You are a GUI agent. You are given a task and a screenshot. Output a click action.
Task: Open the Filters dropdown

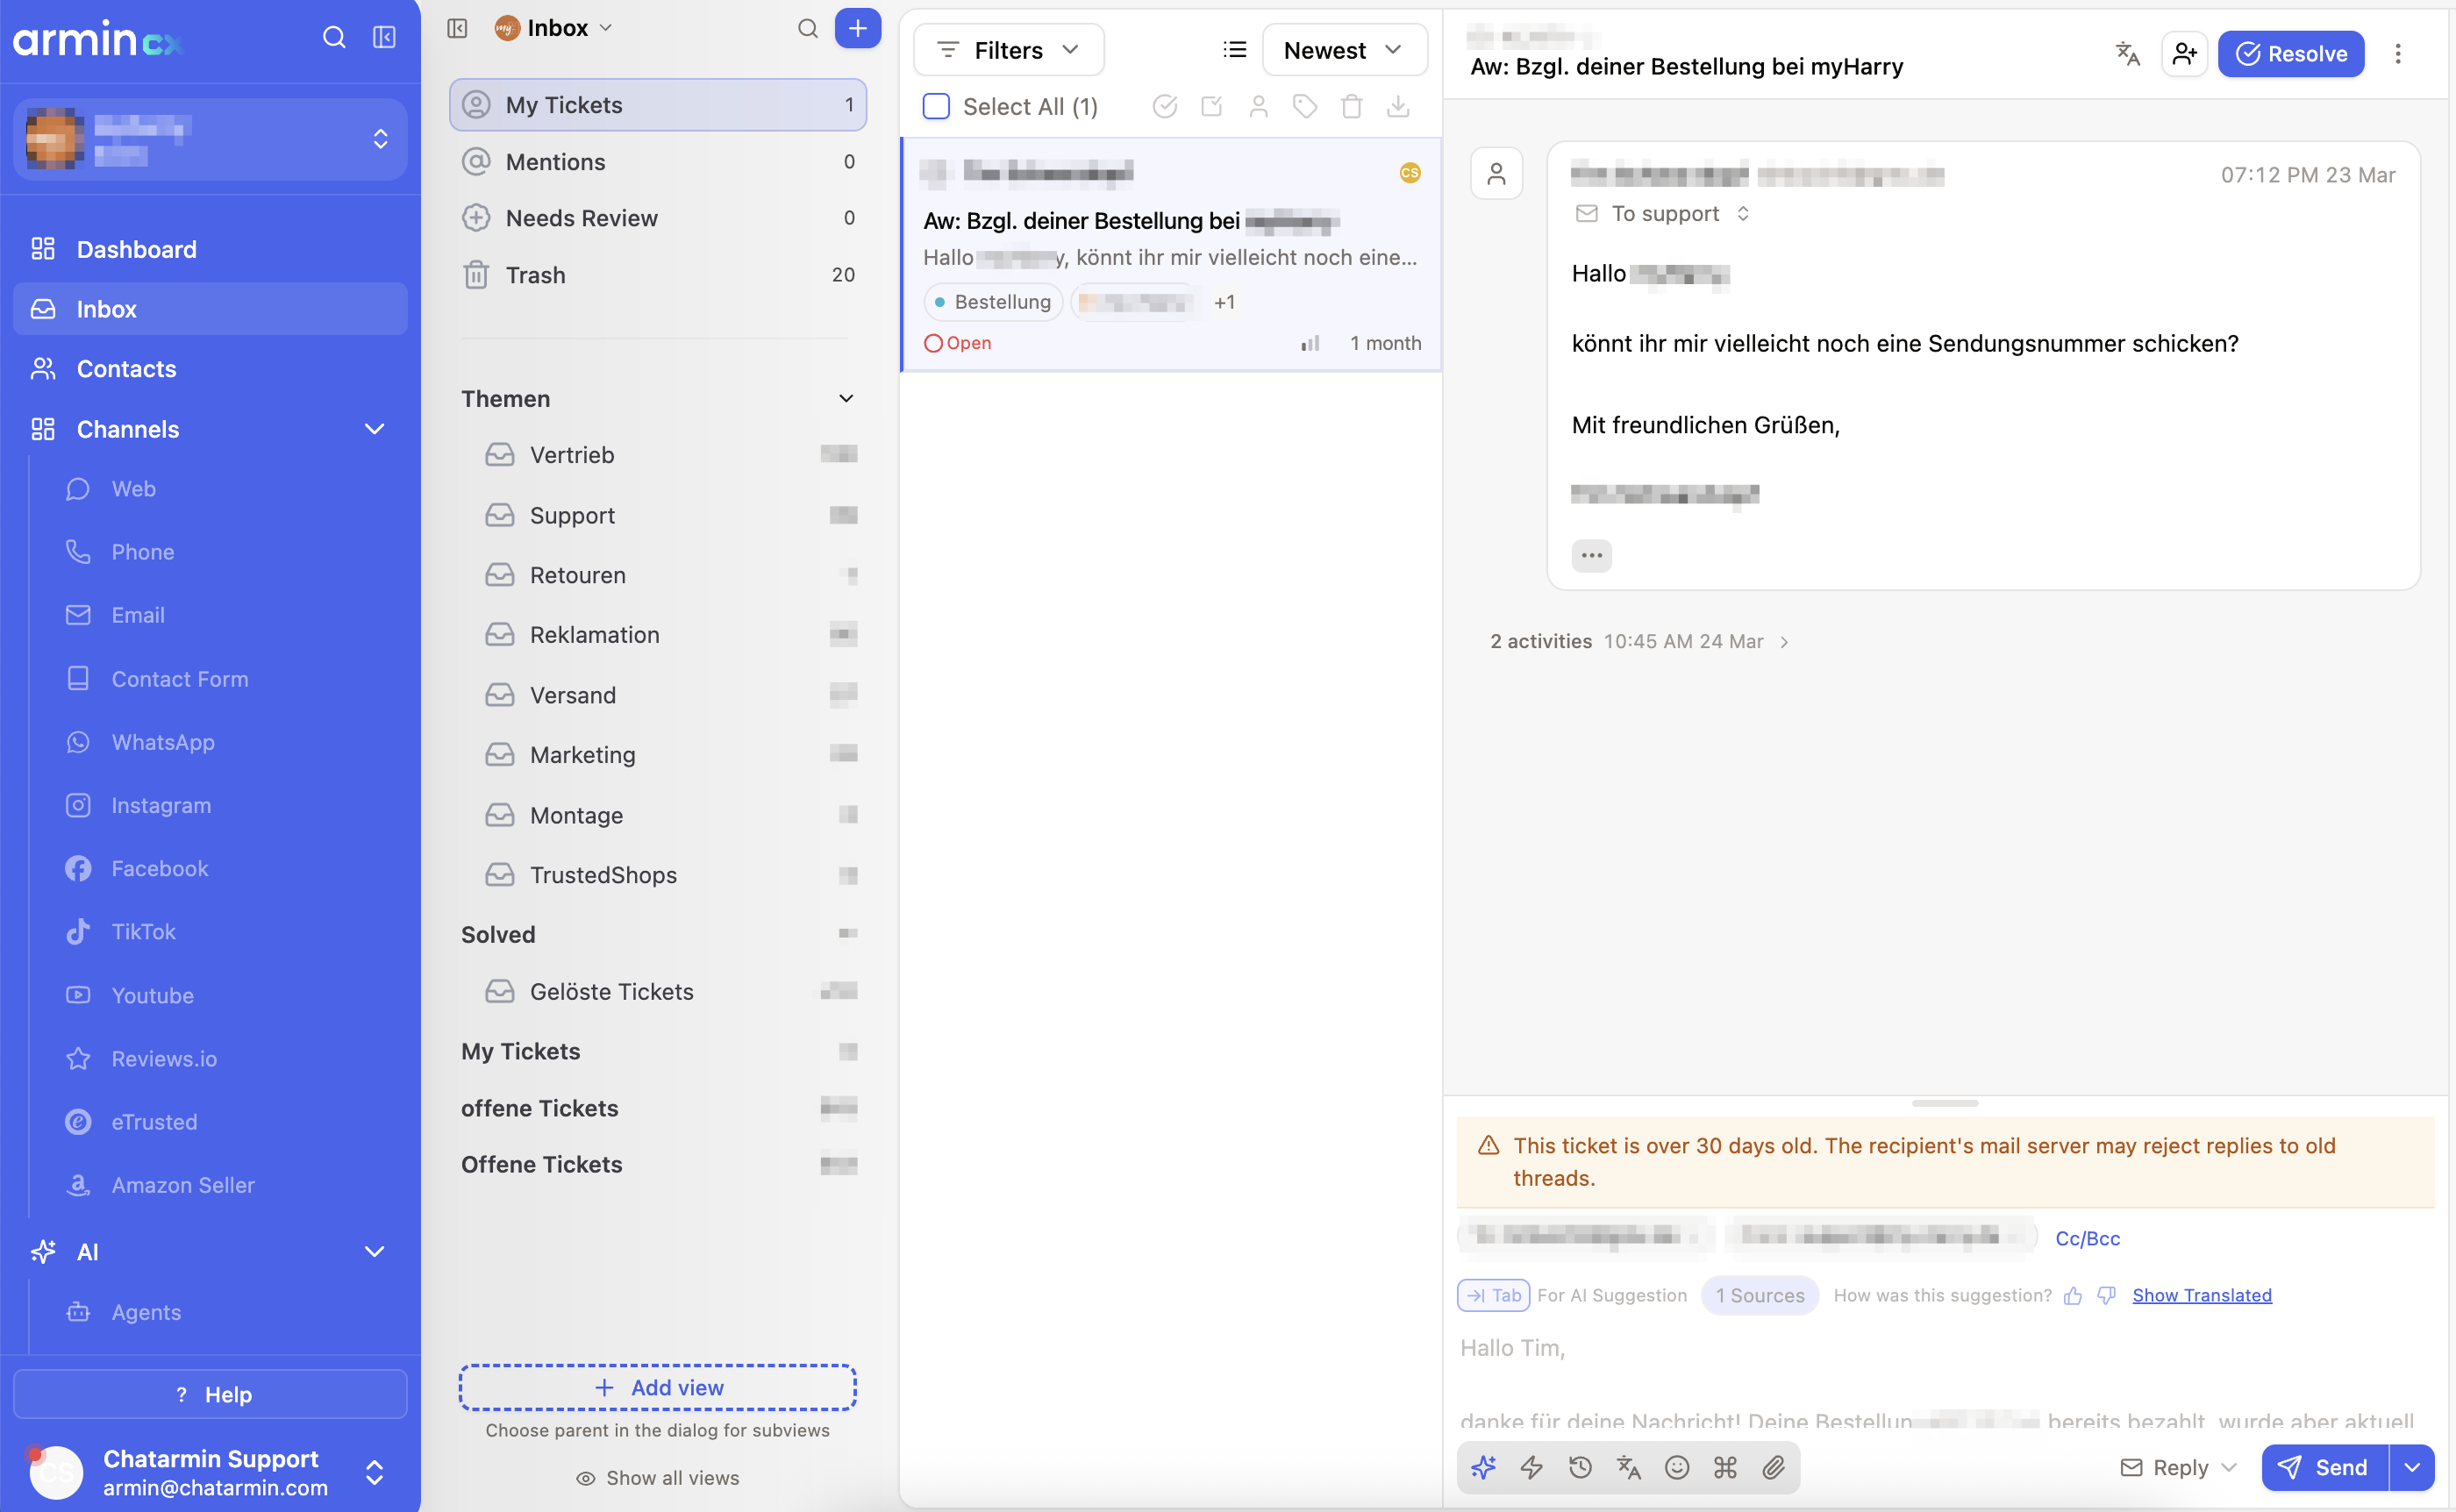pyautogui.click(x=1008, y=50)
